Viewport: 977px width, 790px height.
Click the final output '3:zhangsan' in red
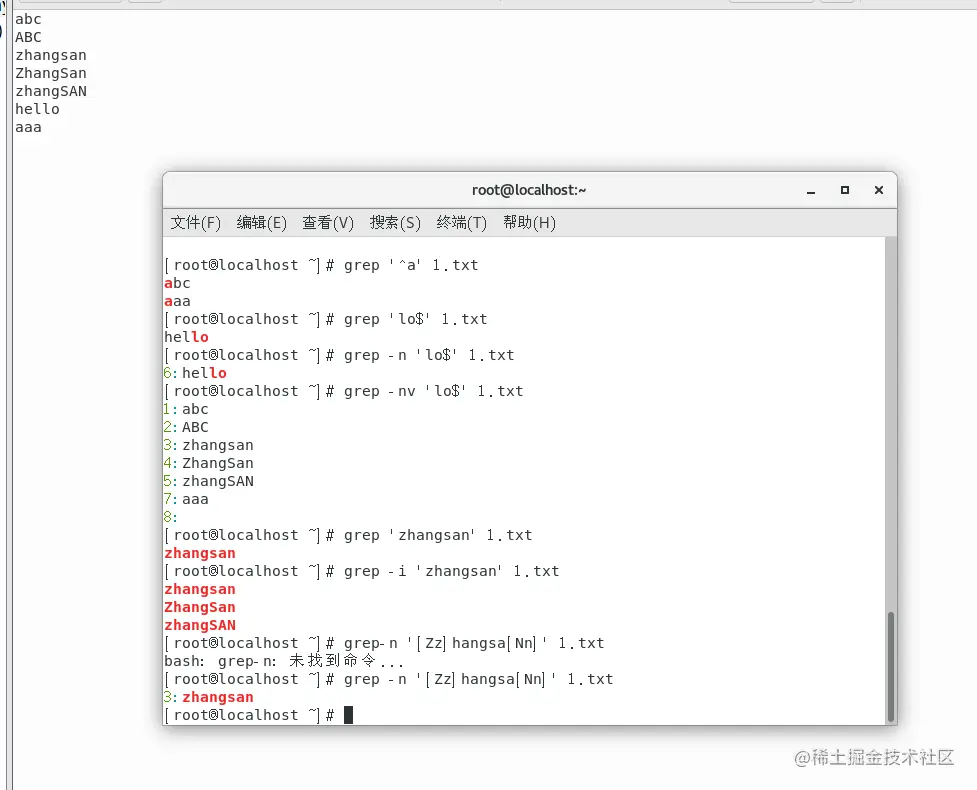point(209,697)
